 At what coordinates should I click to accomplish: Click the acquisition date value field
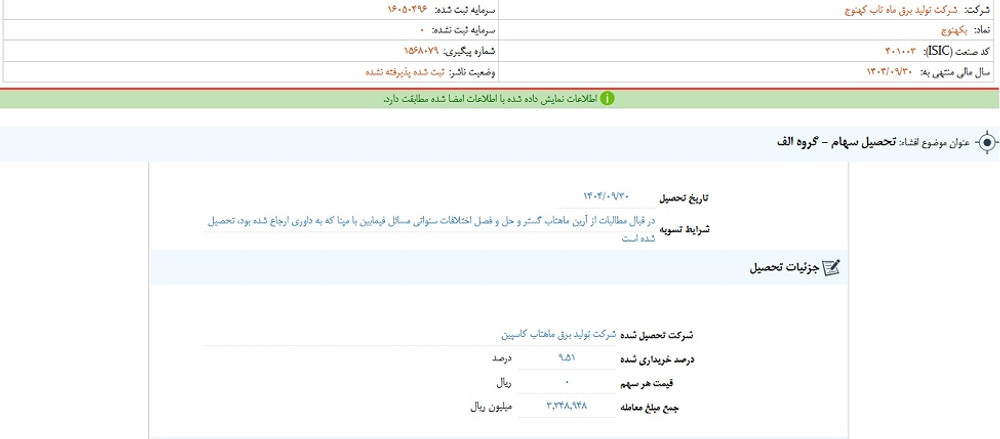(x=607, y=197)
